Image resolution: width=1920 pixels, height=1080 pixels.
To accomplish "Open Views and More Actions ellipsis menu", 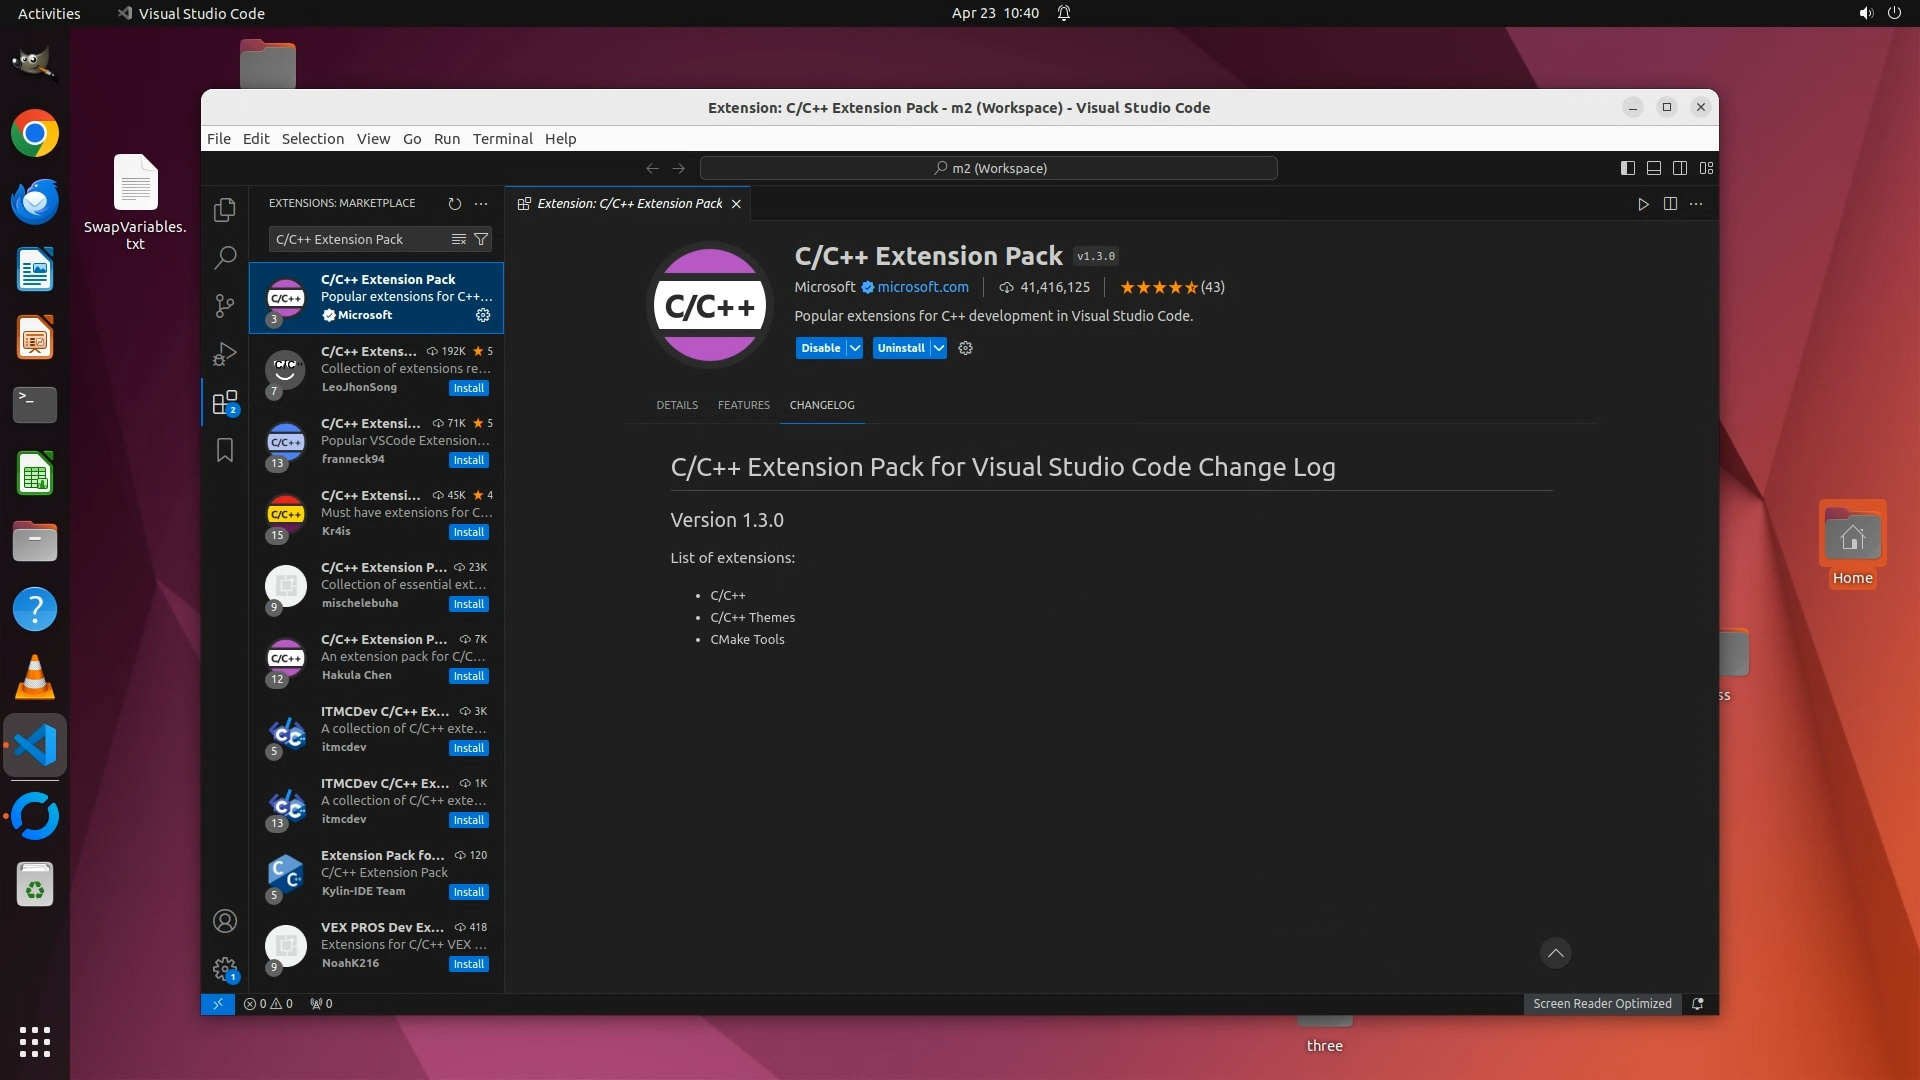I will coord(481,203).
